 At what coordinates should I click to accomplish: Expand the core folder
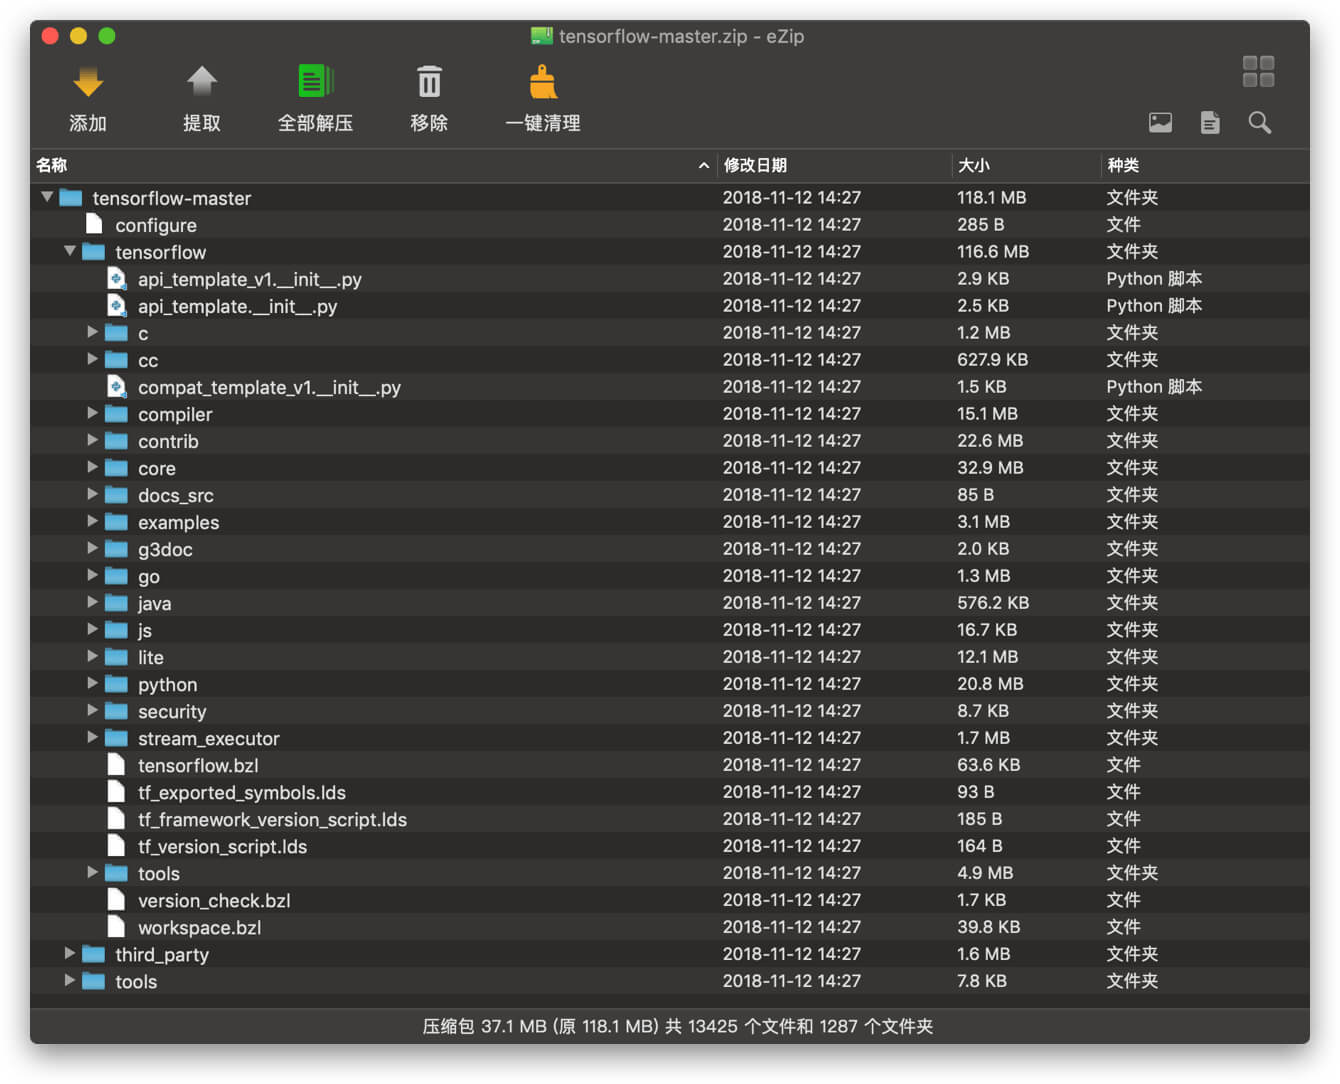pyautogui.click(x=92, y=467)
